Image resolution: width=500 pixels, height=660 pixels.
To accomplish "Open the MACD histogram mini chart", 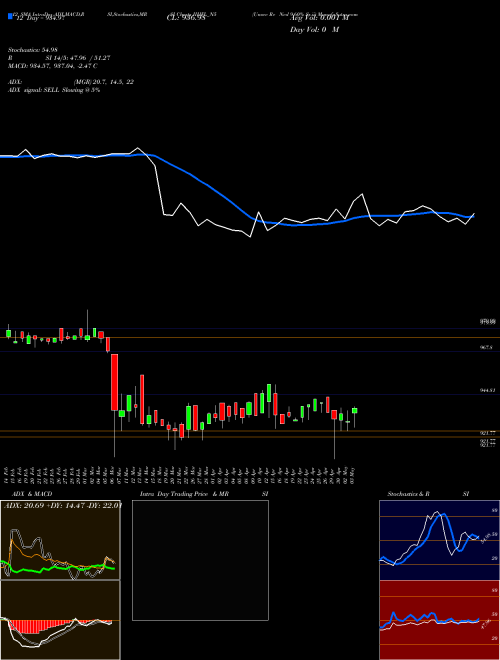I will click(60, 620).
